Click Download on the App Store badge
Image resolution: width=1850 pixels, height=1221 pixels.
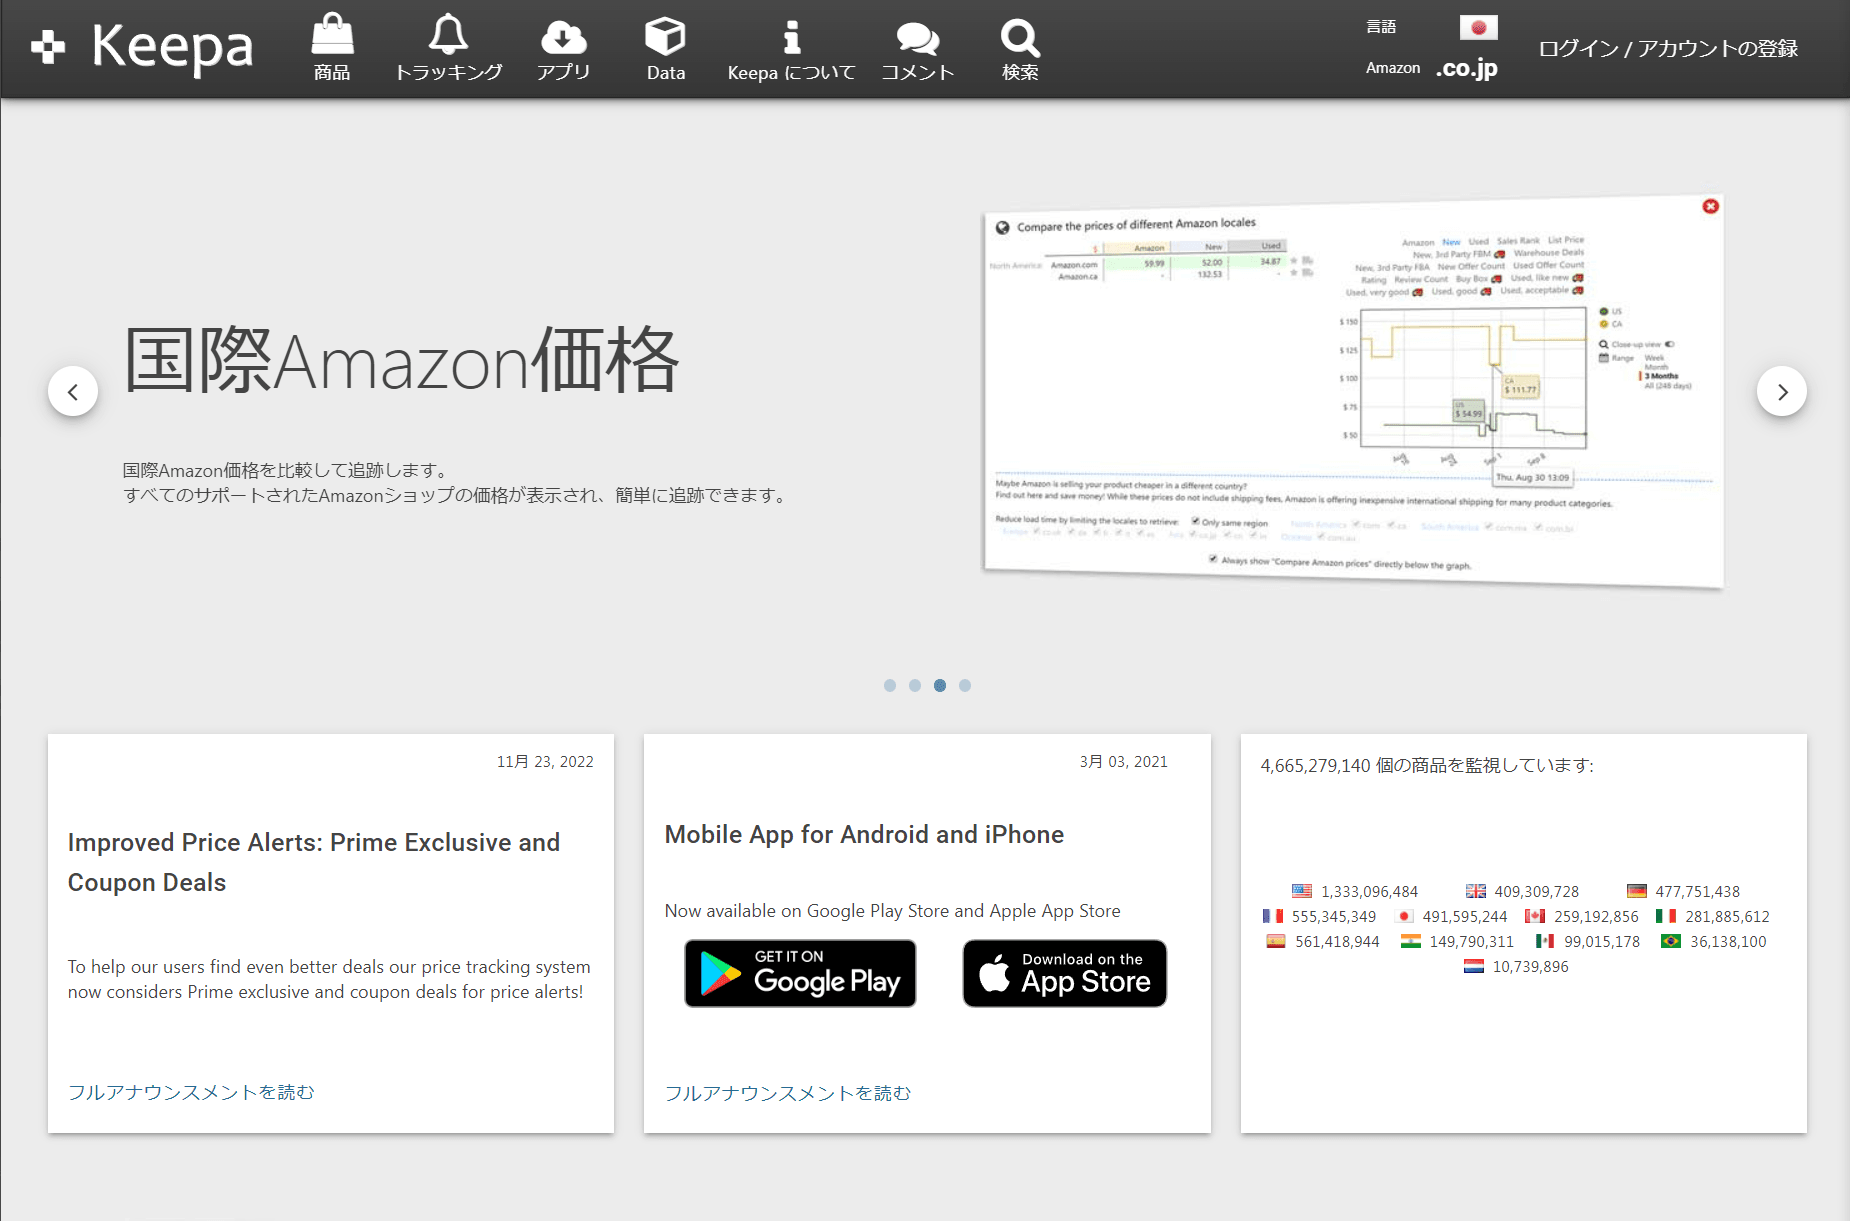tap(1065, 973)
